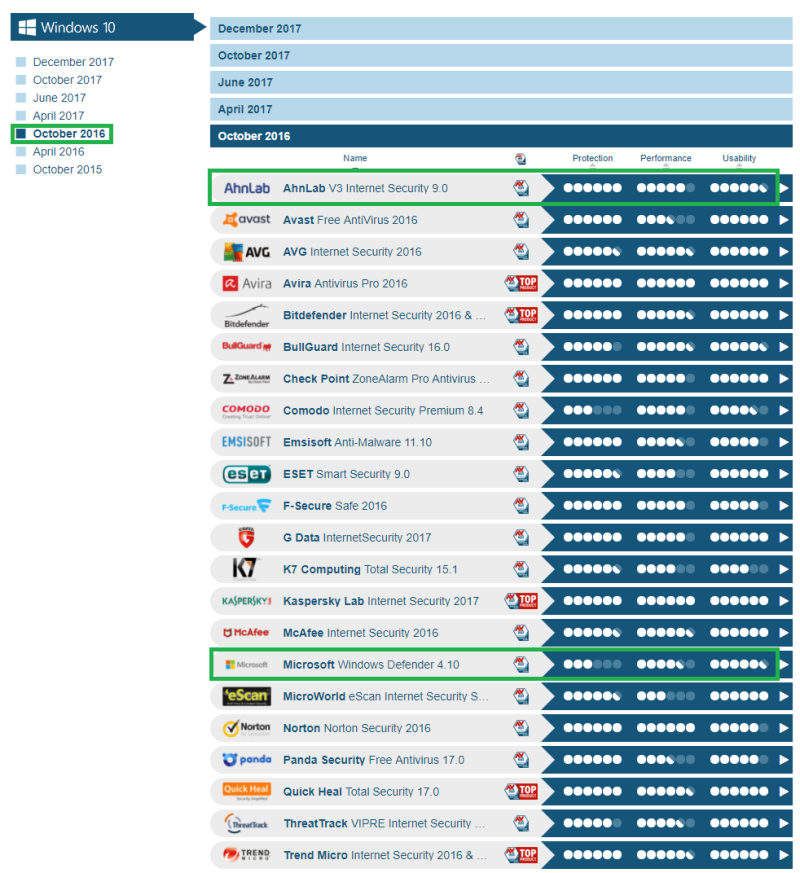Click the ESET logo
The width and height of the screenshot is (800, 873).
[247, 474]
